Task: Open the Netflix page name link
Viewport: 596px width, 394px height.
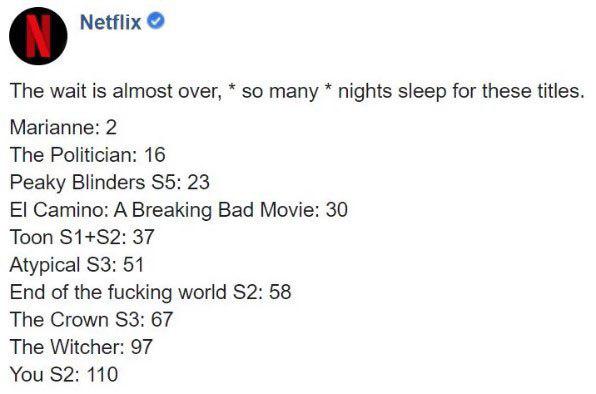Action: click(111, 22)
